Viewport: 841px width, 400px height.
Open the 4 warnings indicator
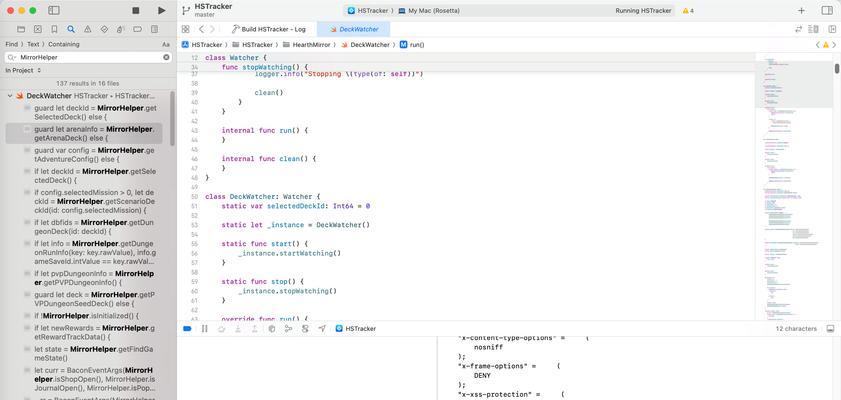(x=688, y=11)
